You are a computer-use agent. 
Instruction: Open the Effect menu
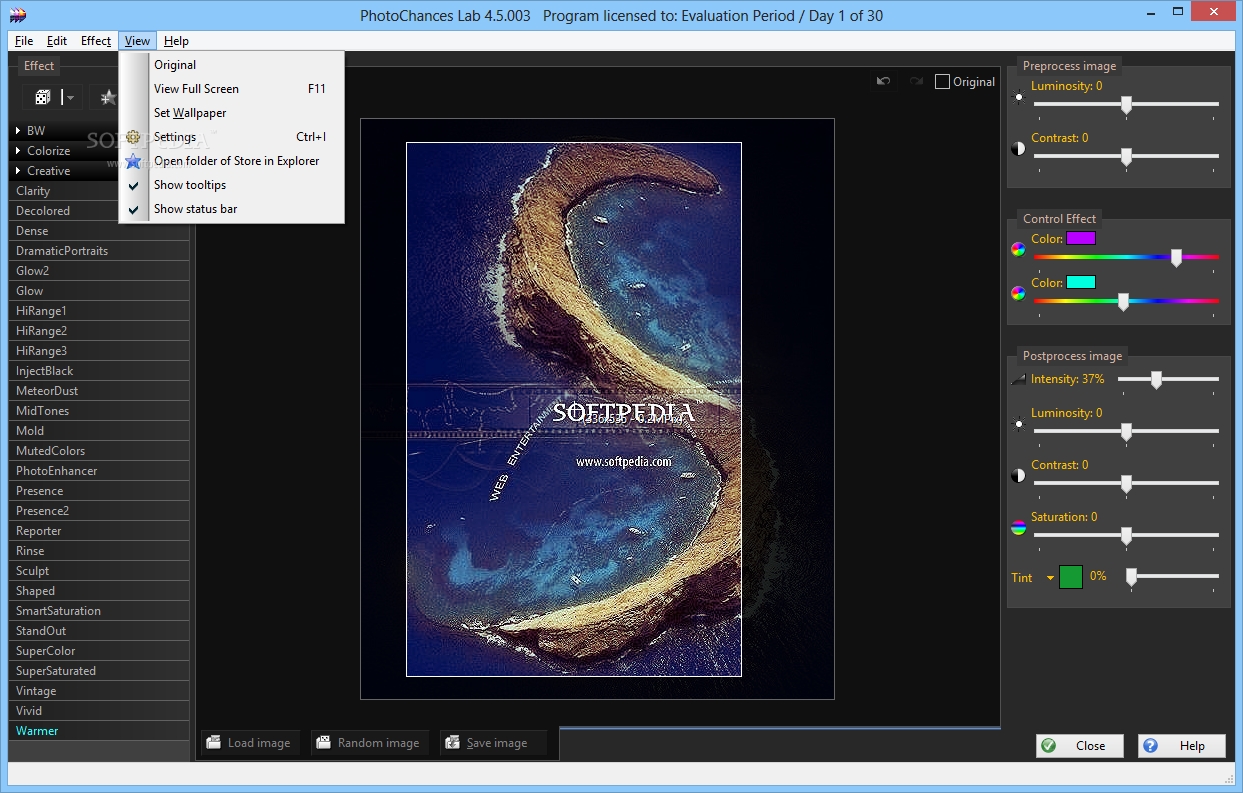[96, 41]
